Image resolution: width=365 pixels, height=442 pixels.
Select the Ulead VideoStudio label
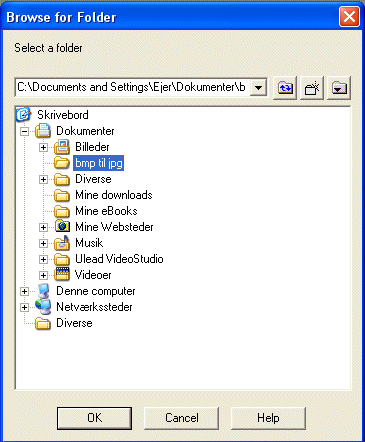pos(119,259)
